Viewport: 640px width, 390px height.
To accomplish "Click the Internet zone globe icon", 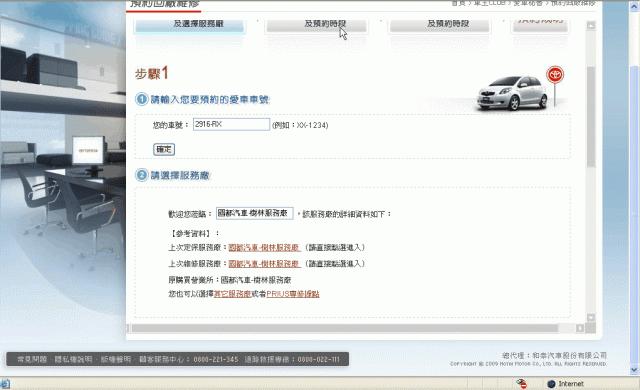I will click(x=551, y=384).
